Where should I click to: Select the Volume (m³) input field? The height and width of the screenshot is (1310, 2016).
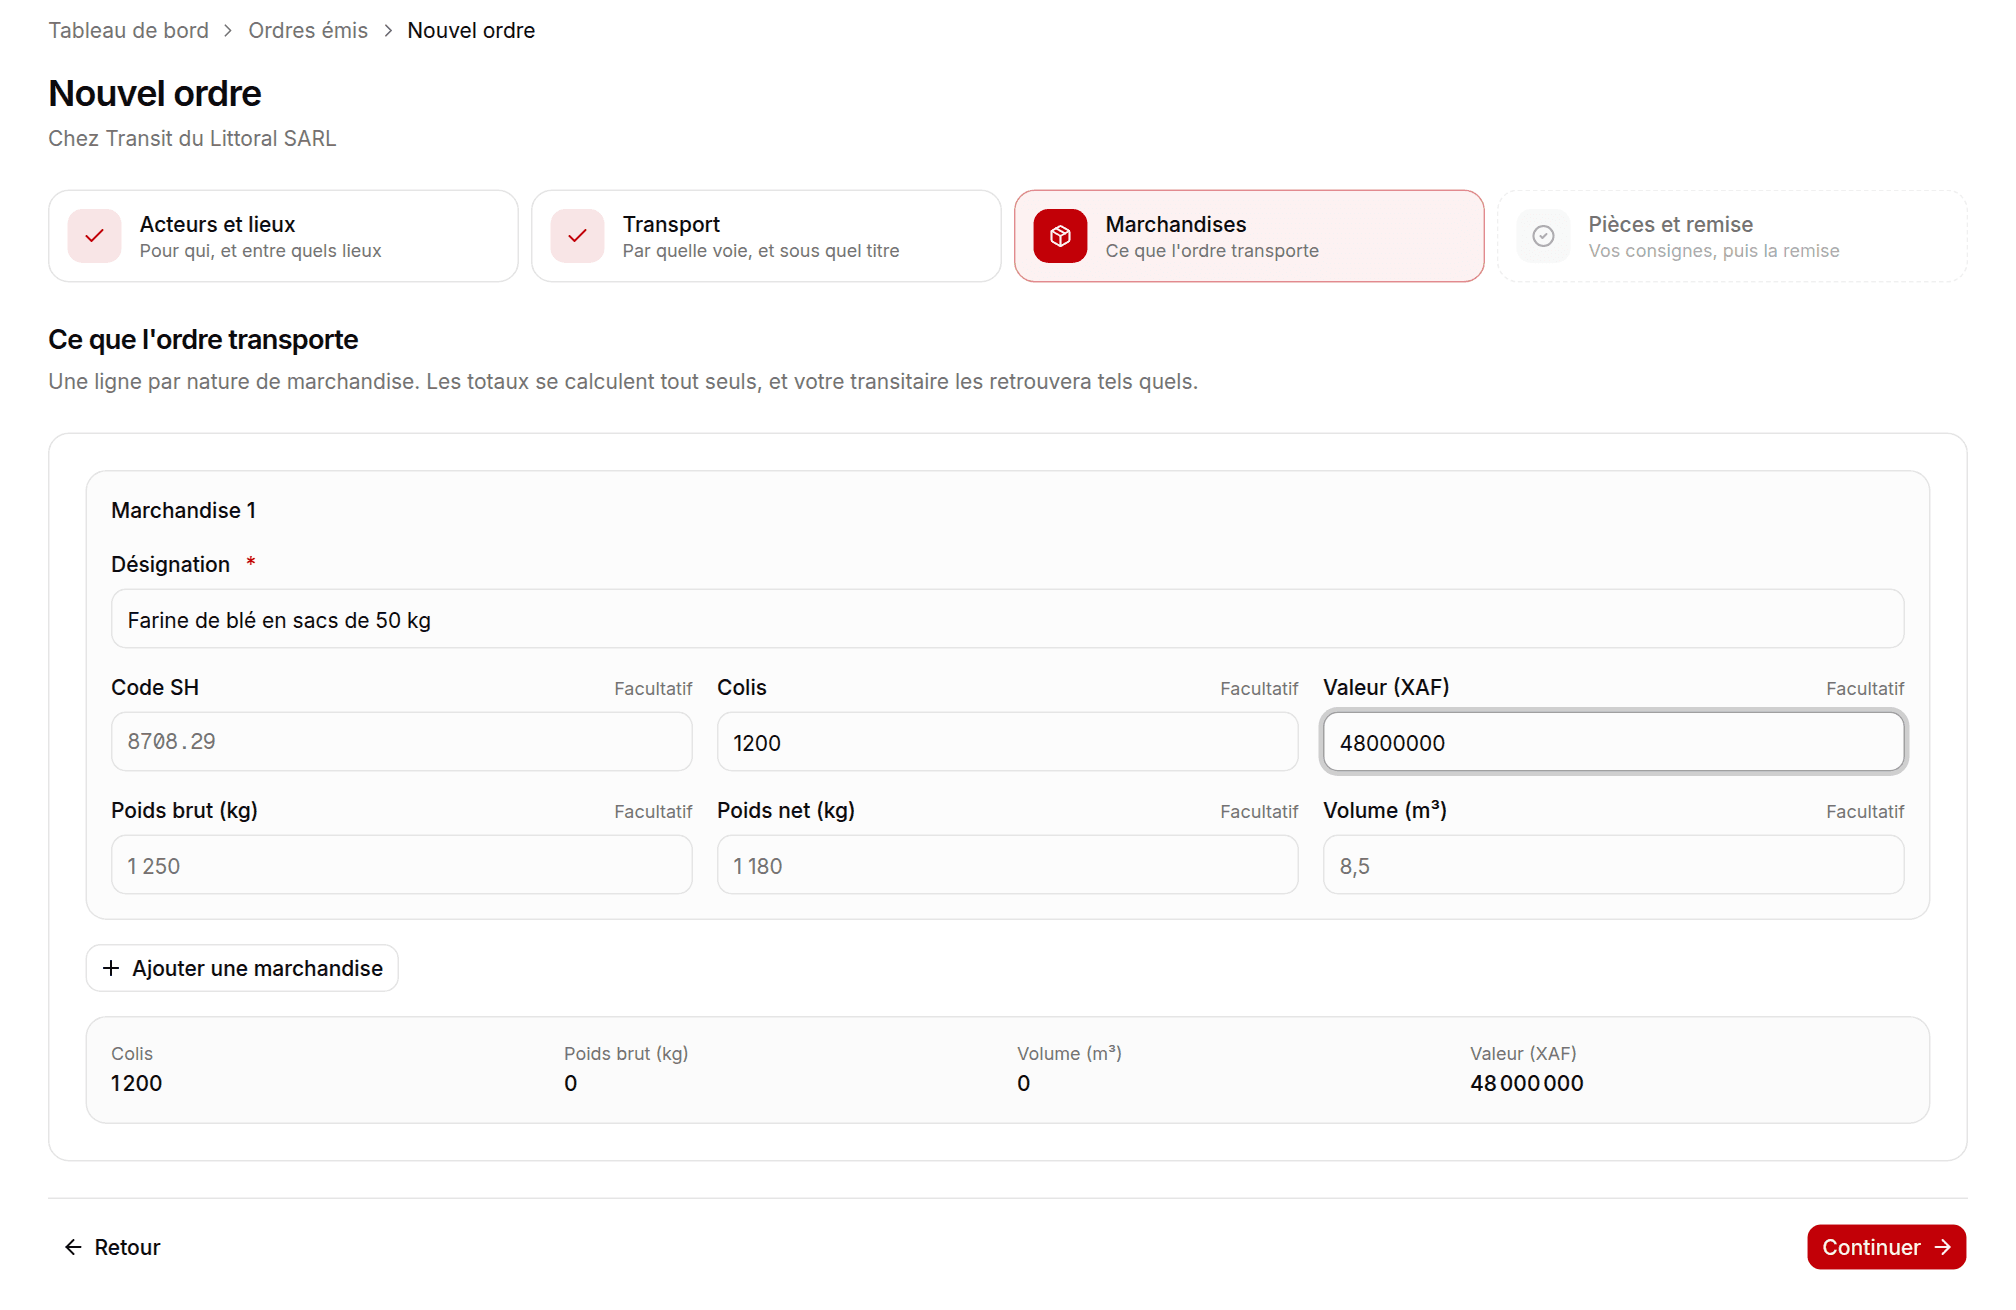(x=1613, y=865)
